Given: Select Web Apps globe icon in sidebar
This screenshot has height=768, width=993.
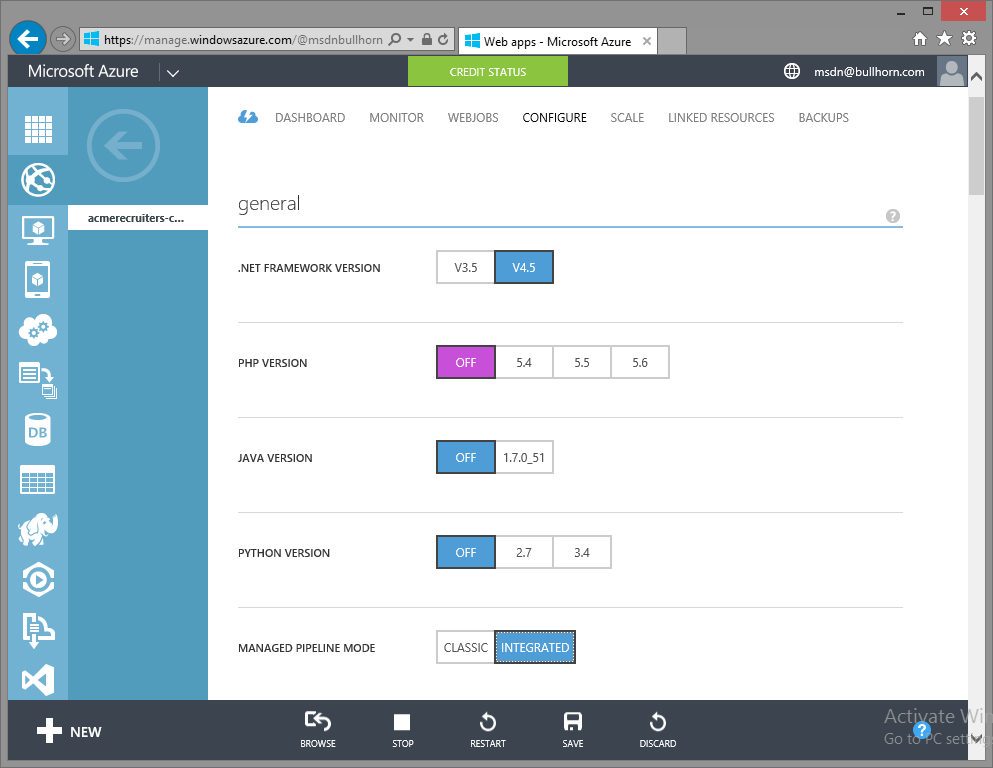Looking at the screenshot, I should [x=38, y=180].
